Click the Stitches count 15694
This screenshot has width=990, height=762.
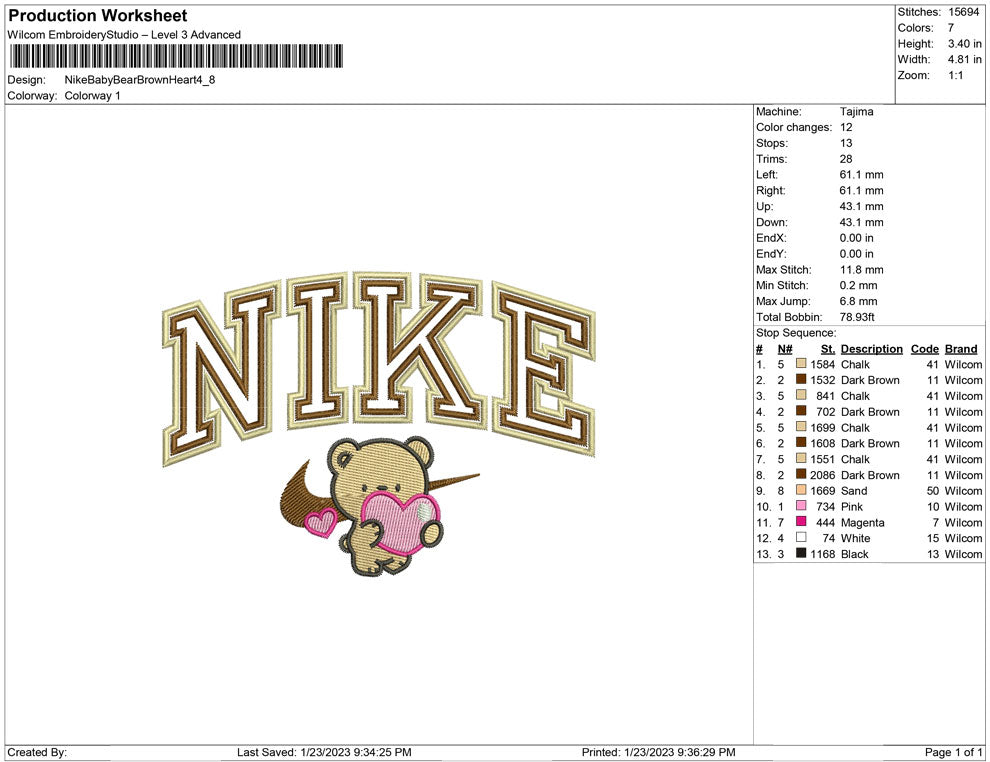[x=963, y=12]
